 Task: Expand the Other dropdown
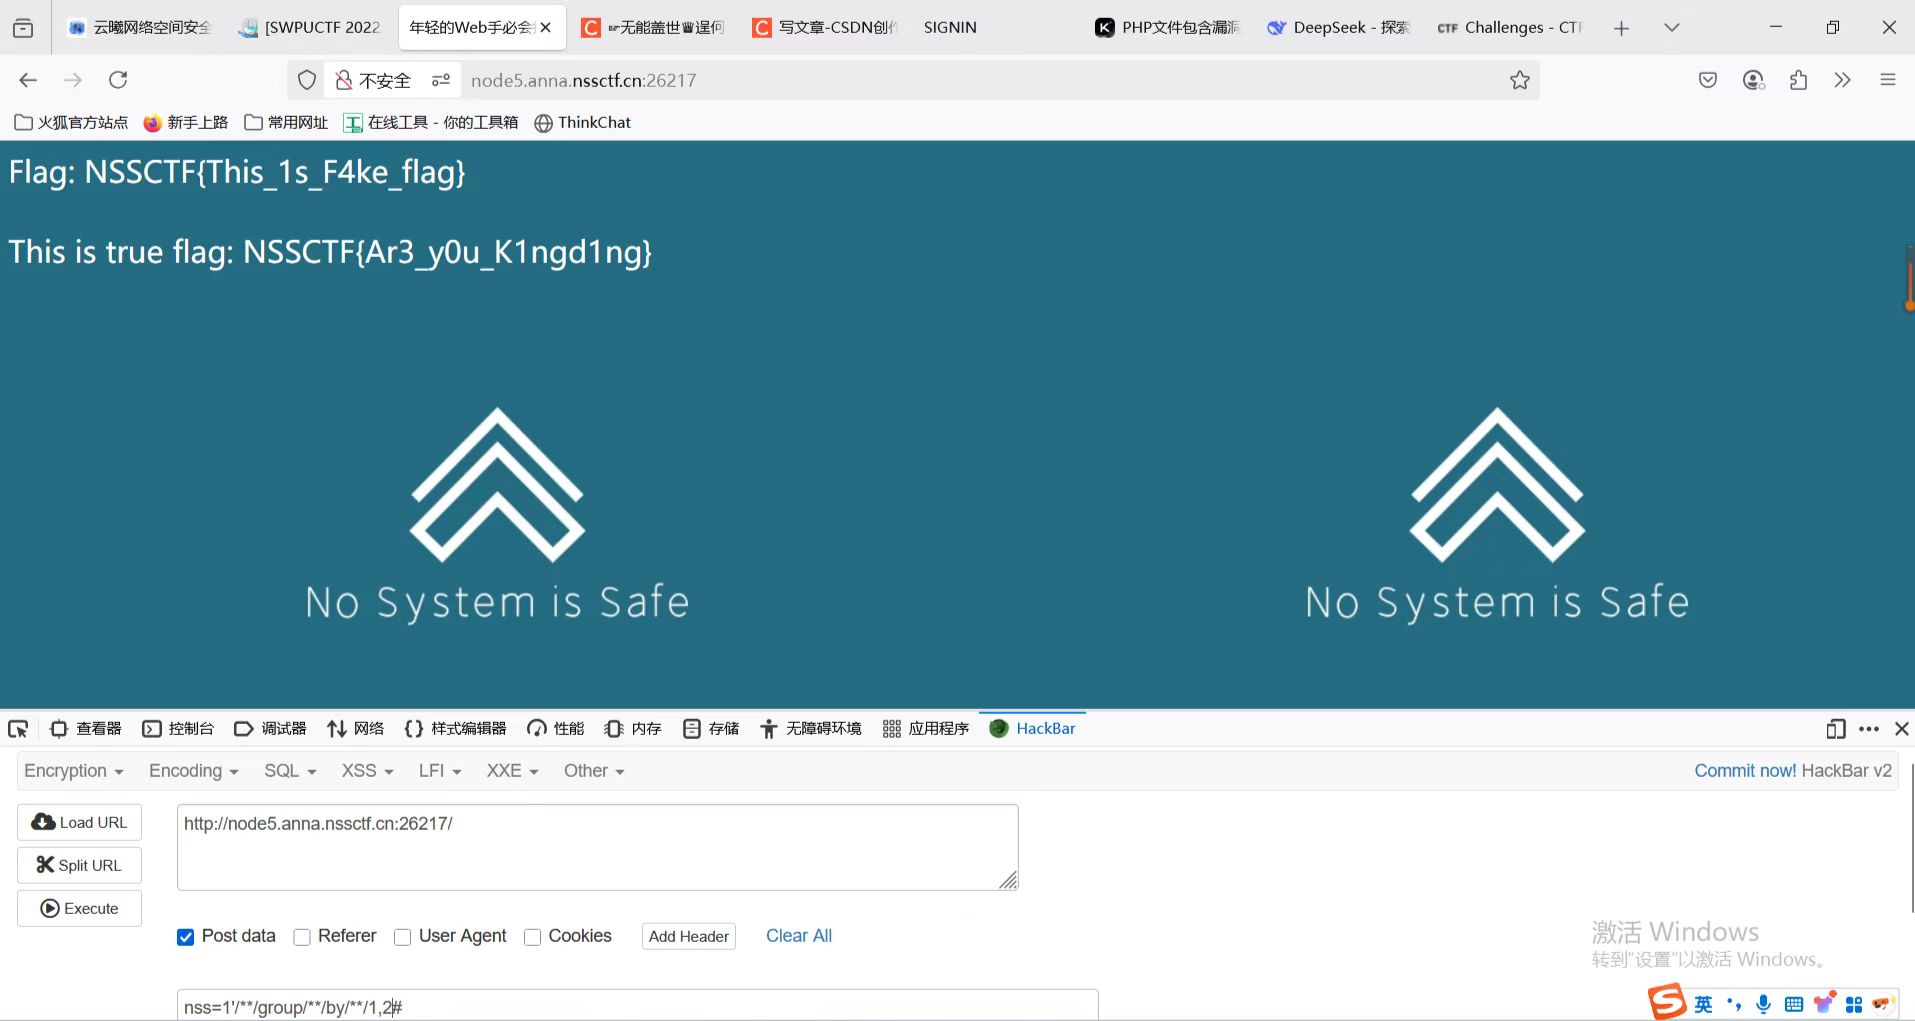click(x=594, y=771)
